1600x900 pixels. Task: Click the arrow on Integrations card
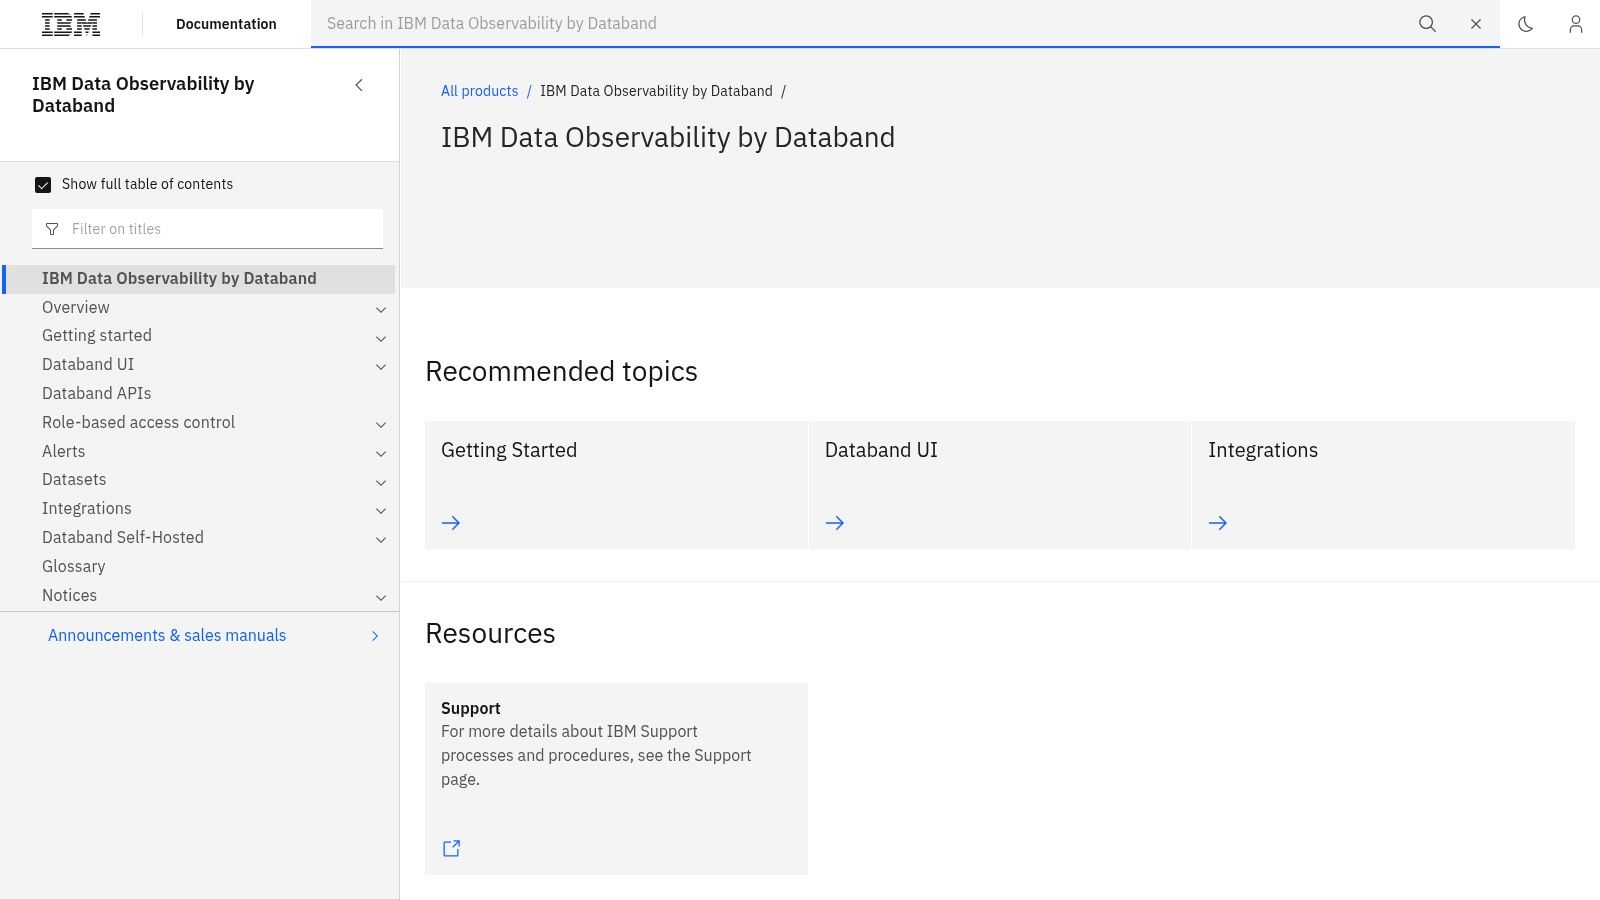tap(1218, 523)
